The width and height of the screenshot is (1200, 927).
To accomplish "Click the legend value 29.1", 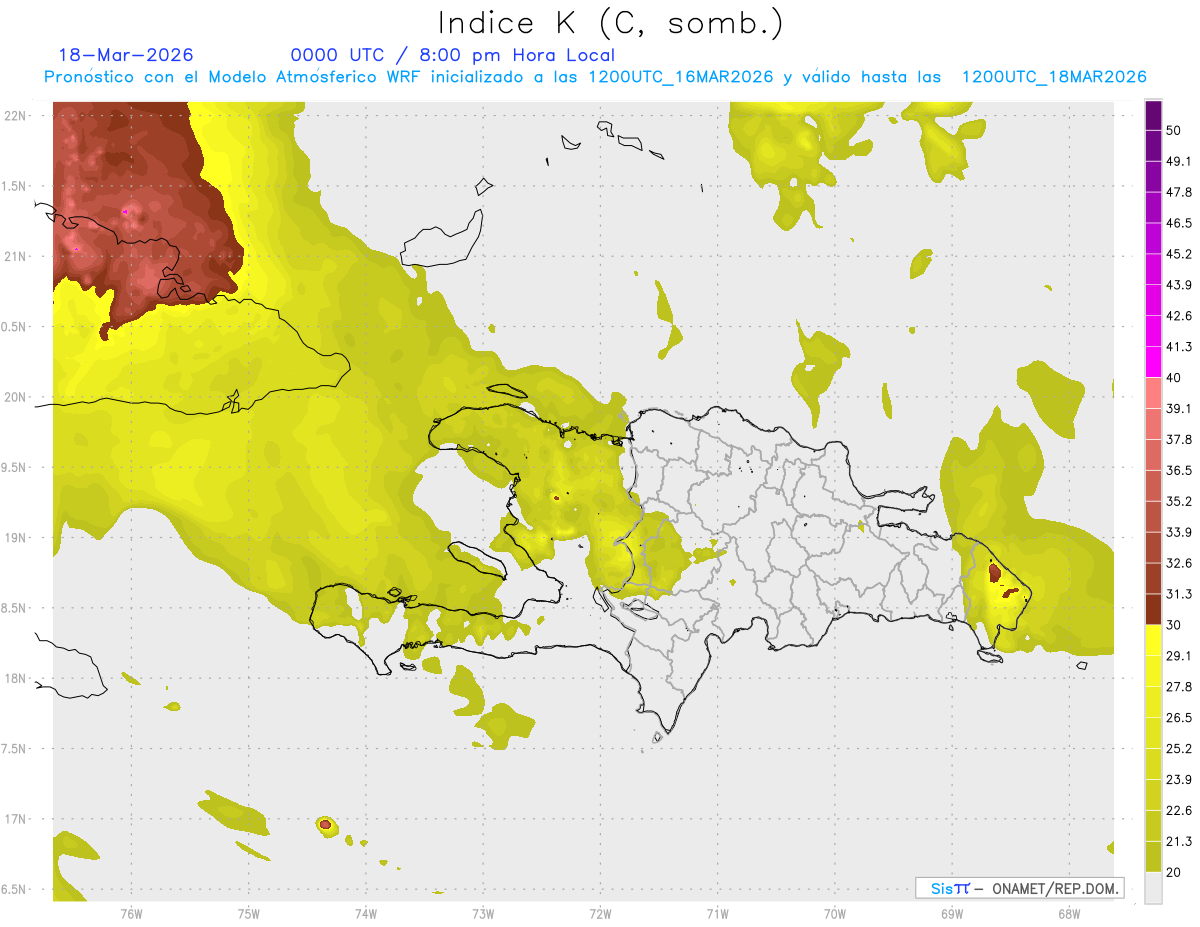I will tap(1179, 656).
